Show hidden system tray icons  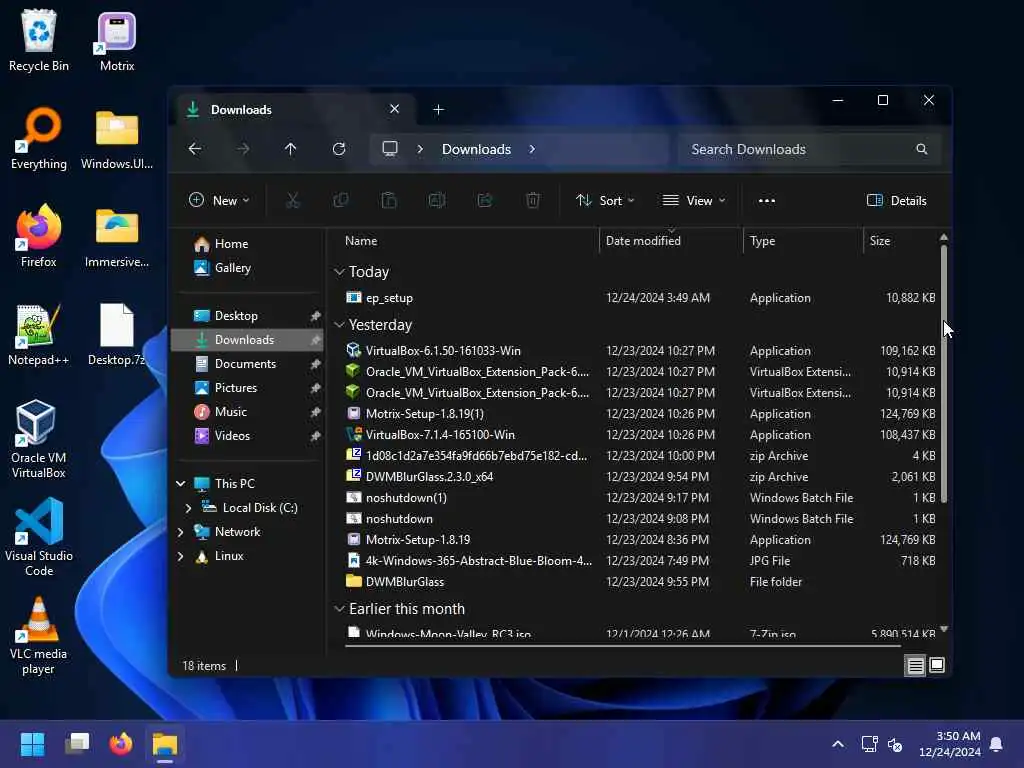point(838,744)
